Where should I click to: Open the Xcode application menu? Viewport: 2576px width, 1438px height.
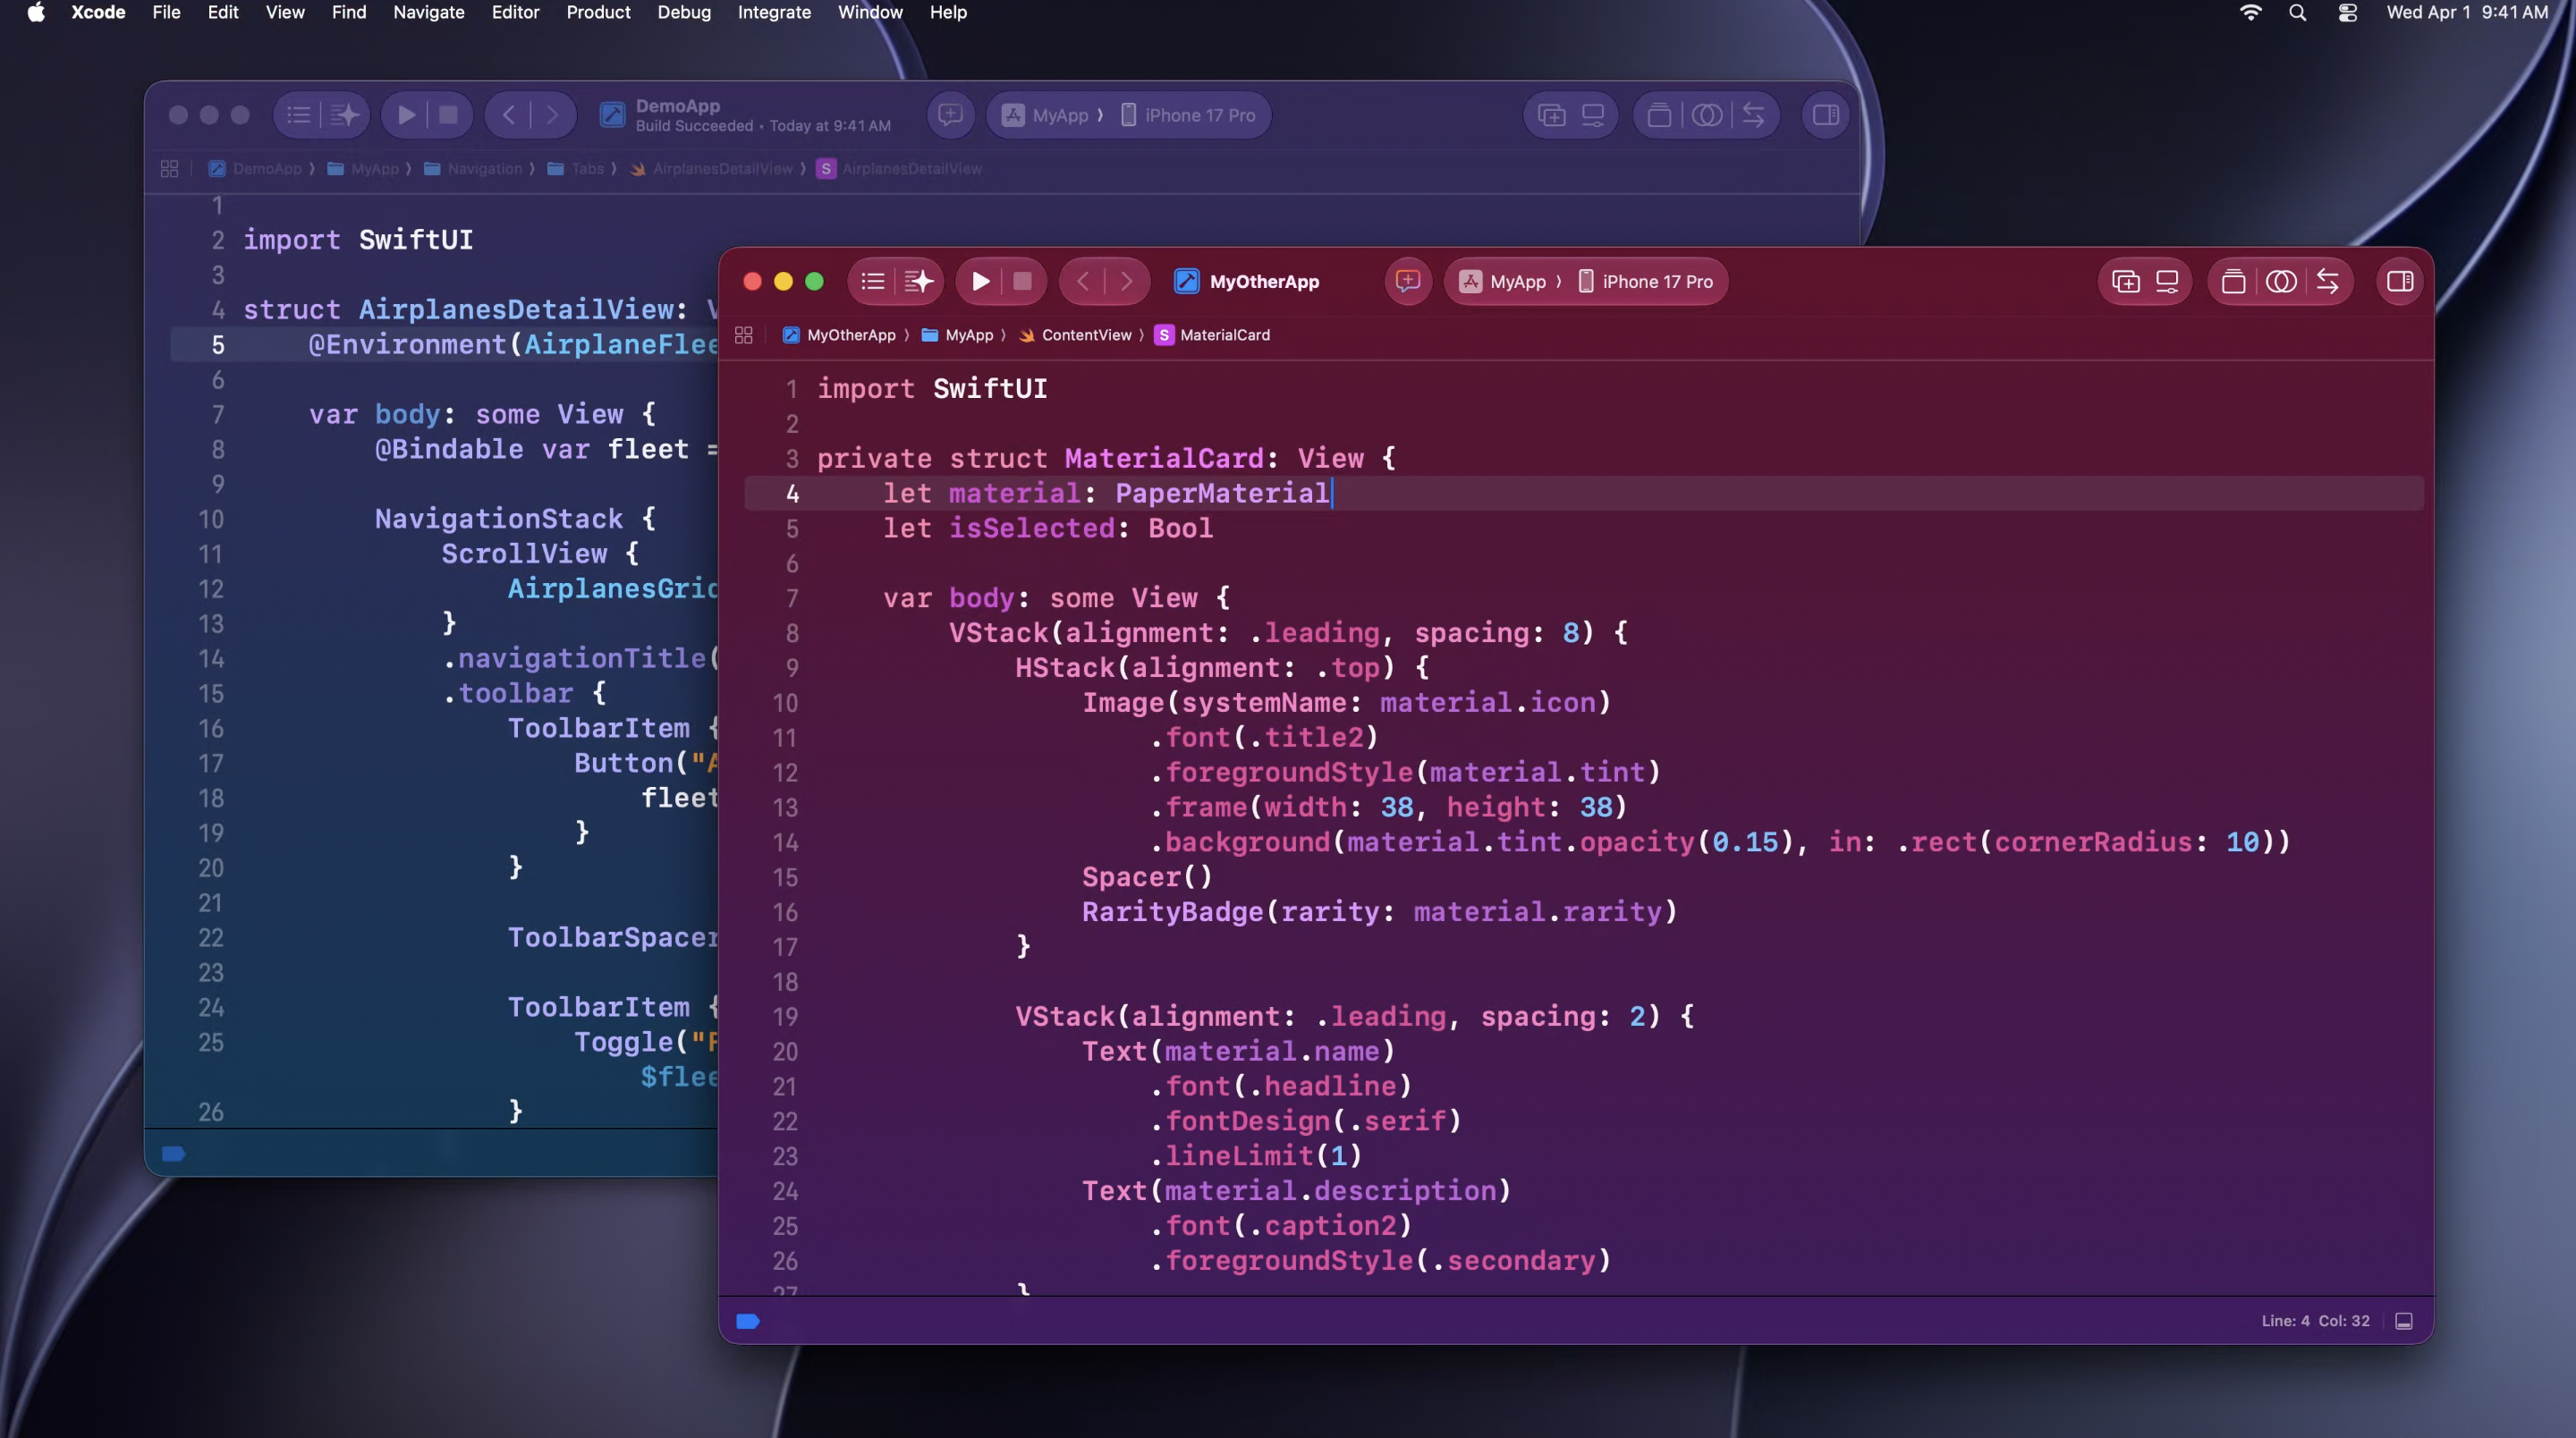[98, 12]
